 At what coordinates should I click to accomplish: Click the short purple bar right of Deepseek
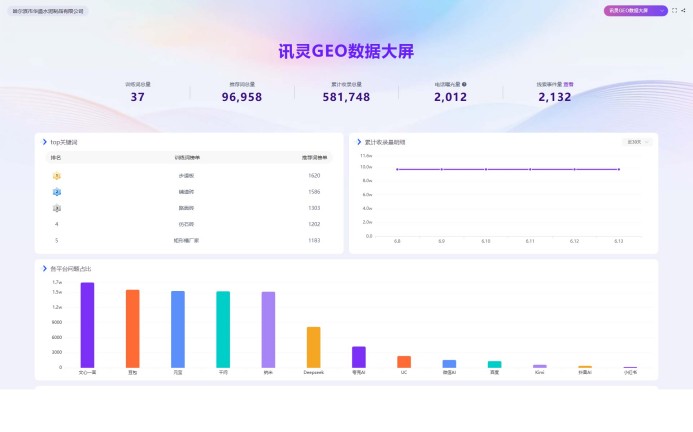(359, 357)
